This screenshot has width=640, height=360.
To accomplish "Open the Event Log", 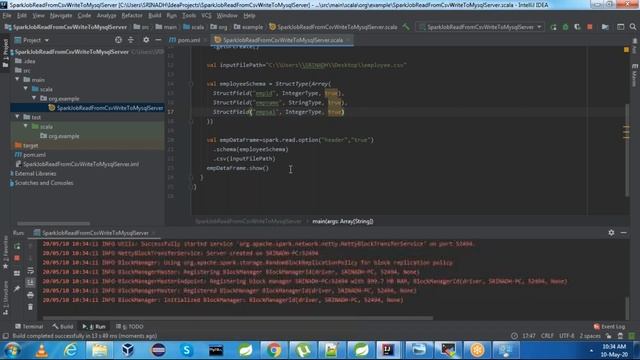I will pos(609,327).
